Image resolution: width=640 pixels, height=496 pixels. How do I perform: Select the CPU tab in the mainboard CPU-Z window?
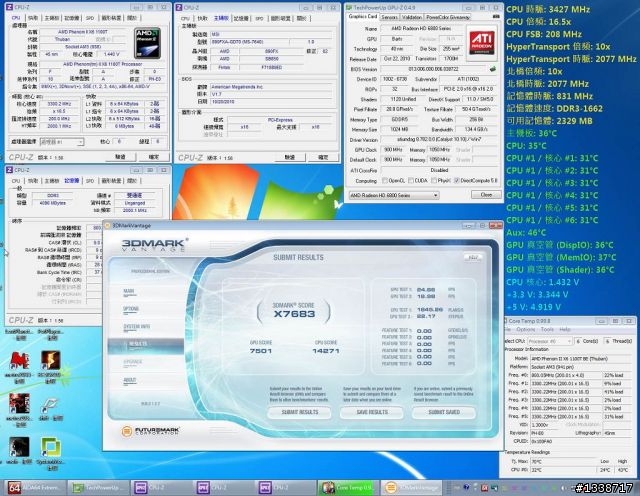coord(185,18)
